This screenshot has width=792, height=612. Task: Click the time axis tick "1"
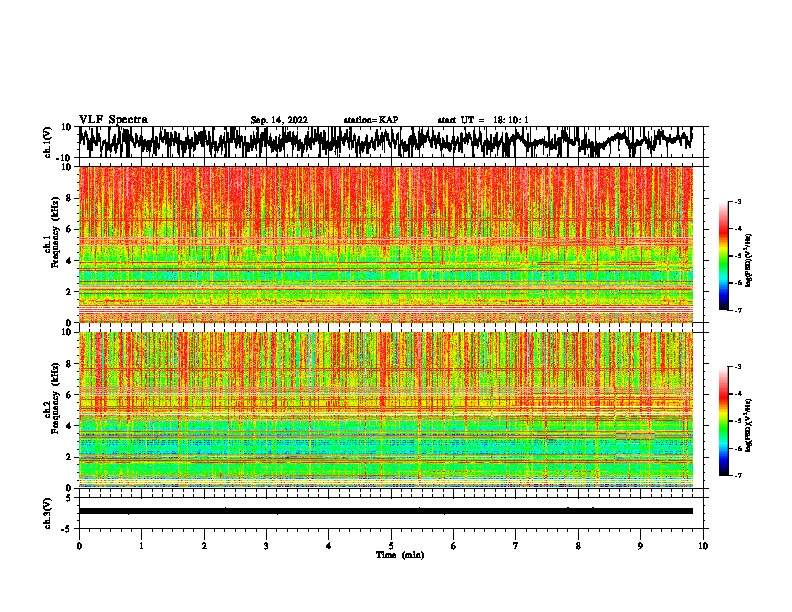point(141,546)
